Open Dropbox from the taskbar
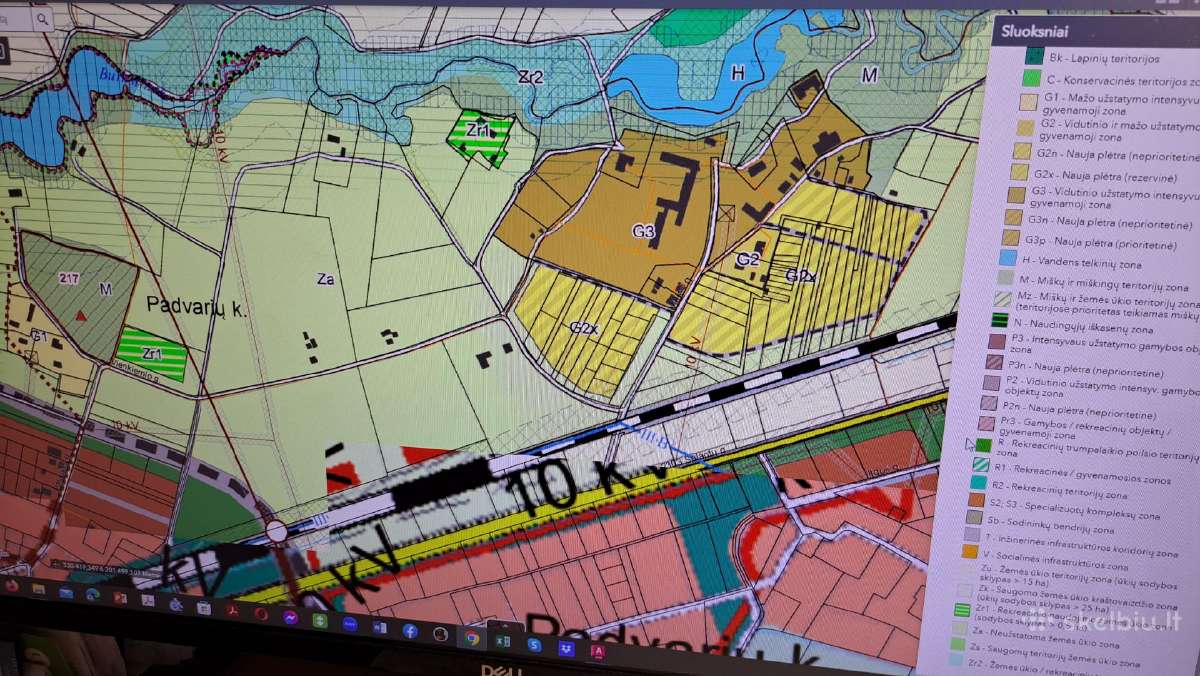 click(x=566, y=648)
